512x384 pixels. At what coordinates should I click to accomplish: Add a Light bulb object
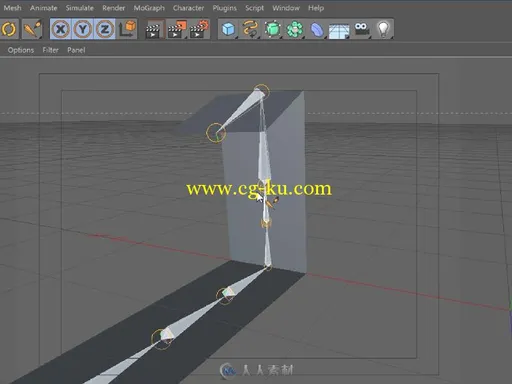(383, 29)
